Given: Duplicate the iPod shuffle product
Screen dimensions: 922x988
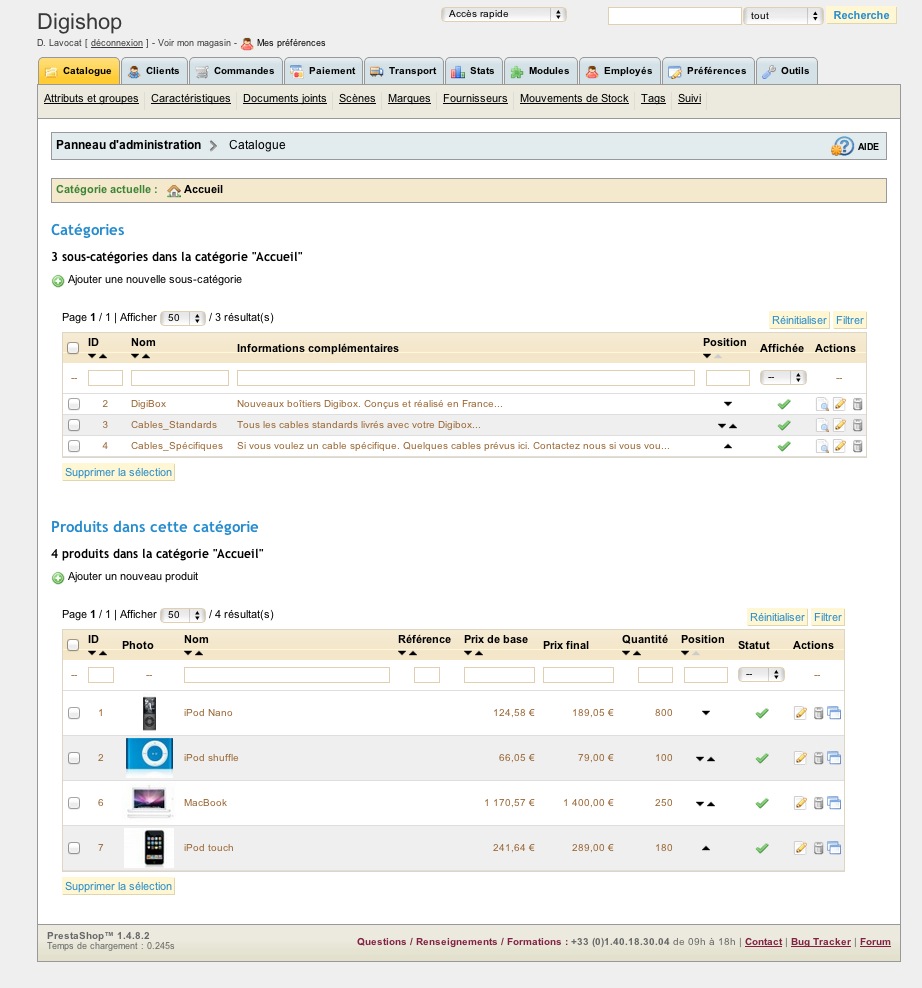Looking at the screenshot, I should [x=834, y=758].
